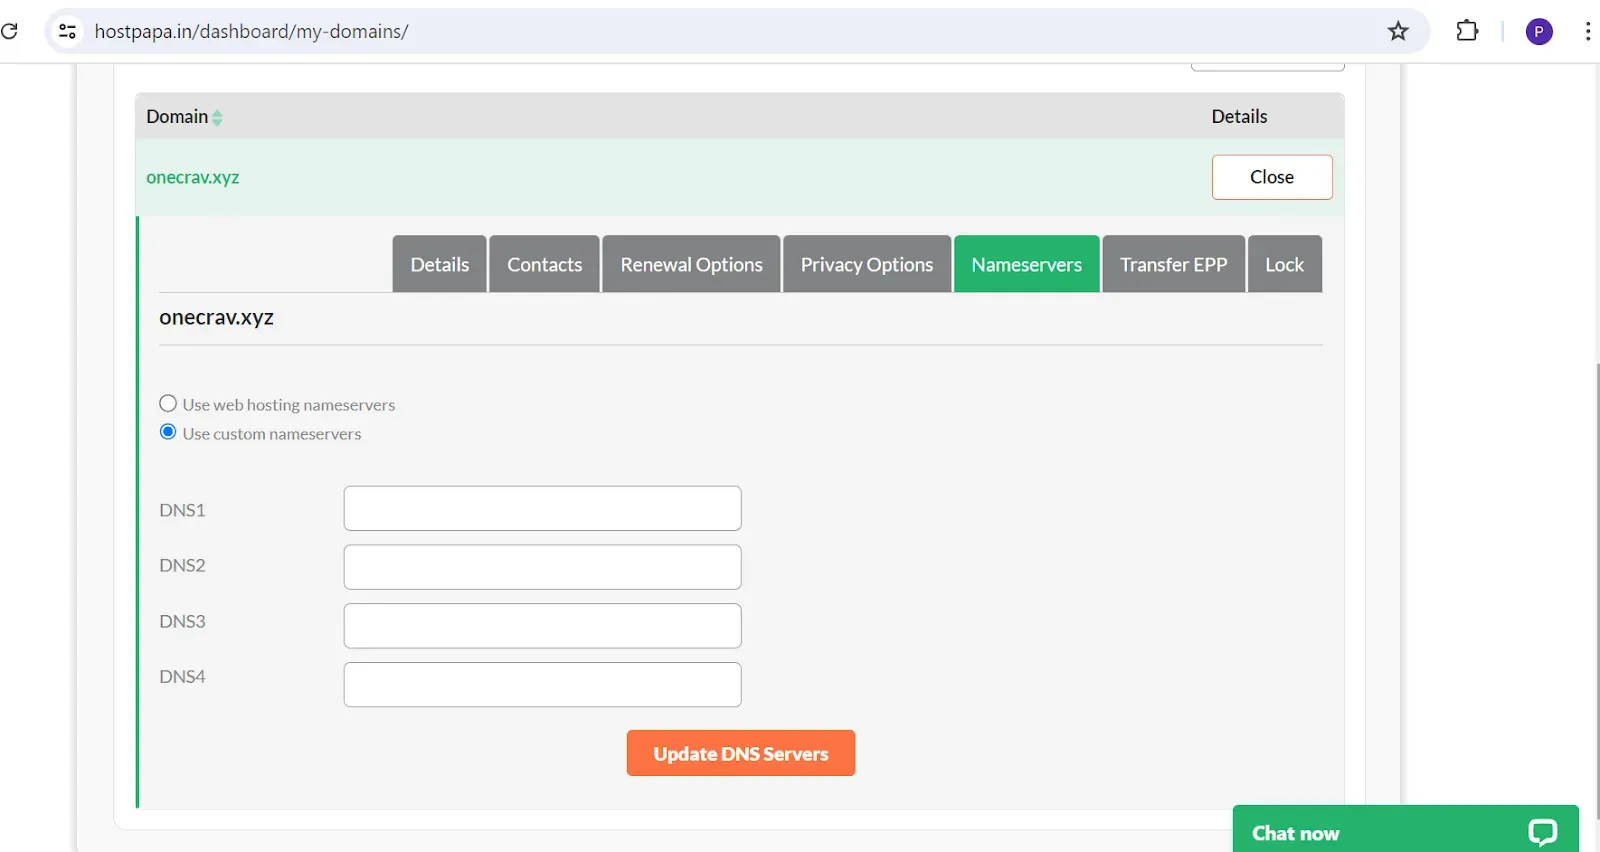Viewport: 1600px width, 852px height.
Task: Click the chat bubble icon
Action: 1542,832
